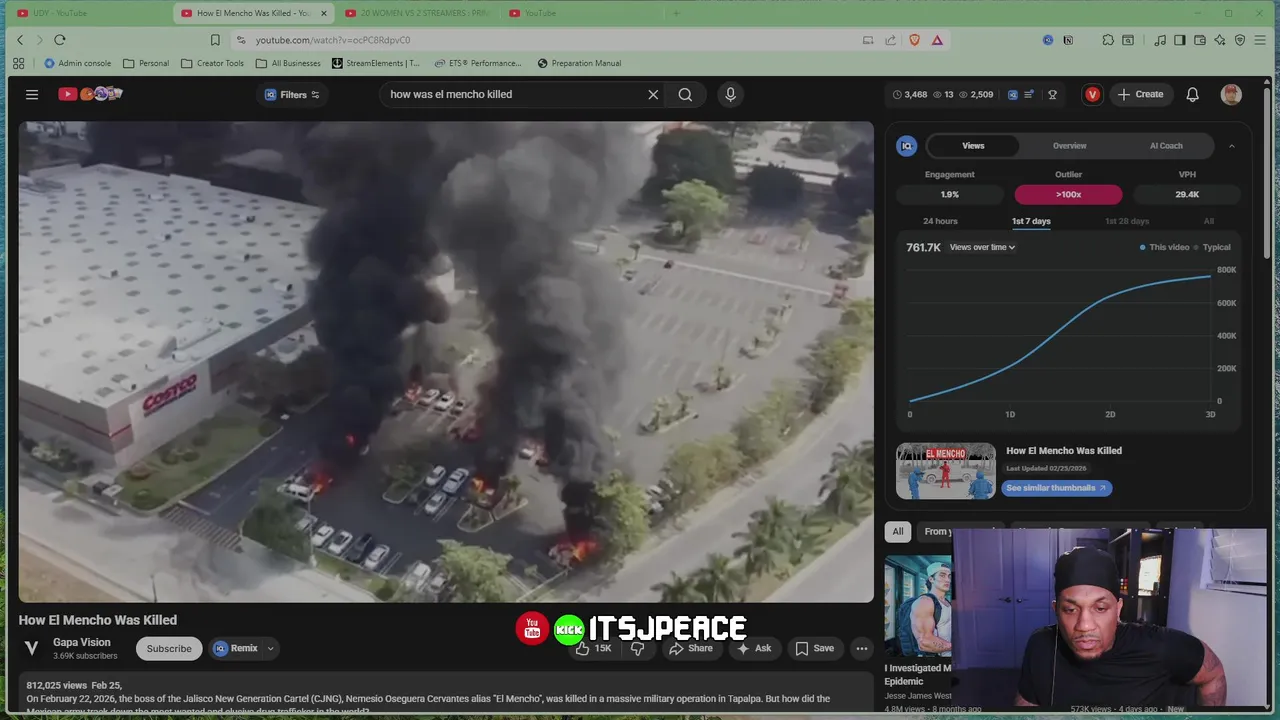Click the Create button
Viewport: 1280px width, 720px height.
click(1141, 94)
